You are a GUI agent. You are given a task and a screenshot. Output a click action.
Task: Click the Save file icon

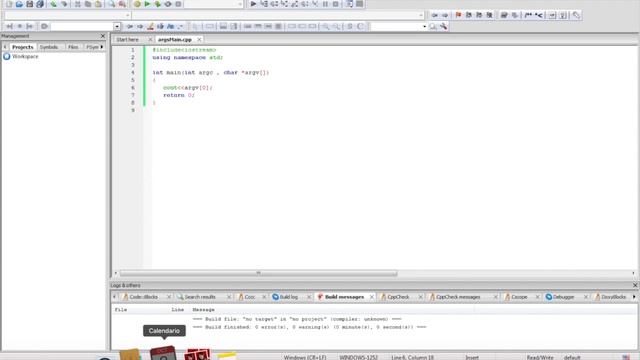pyautogui.click(x=29, y=4)
